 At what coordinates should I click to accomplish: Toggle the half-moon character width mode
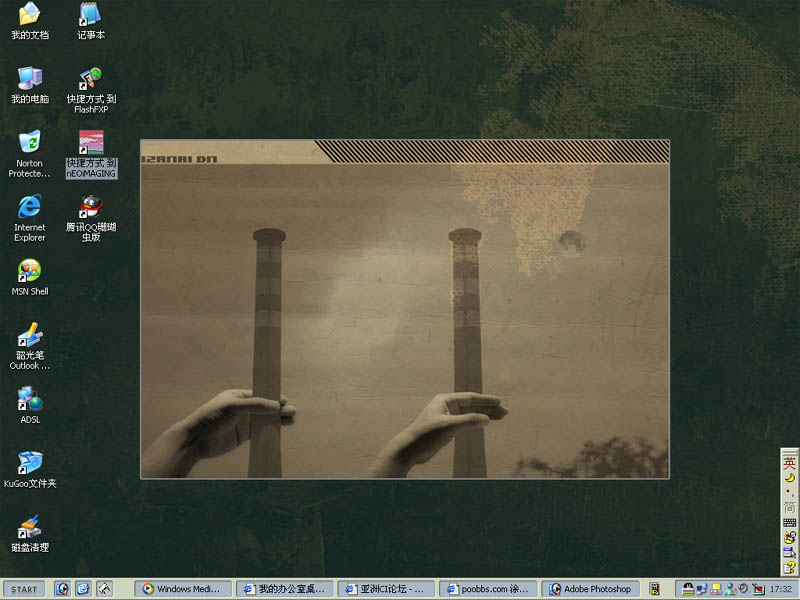pyautogui.click(x=789, y=477)
